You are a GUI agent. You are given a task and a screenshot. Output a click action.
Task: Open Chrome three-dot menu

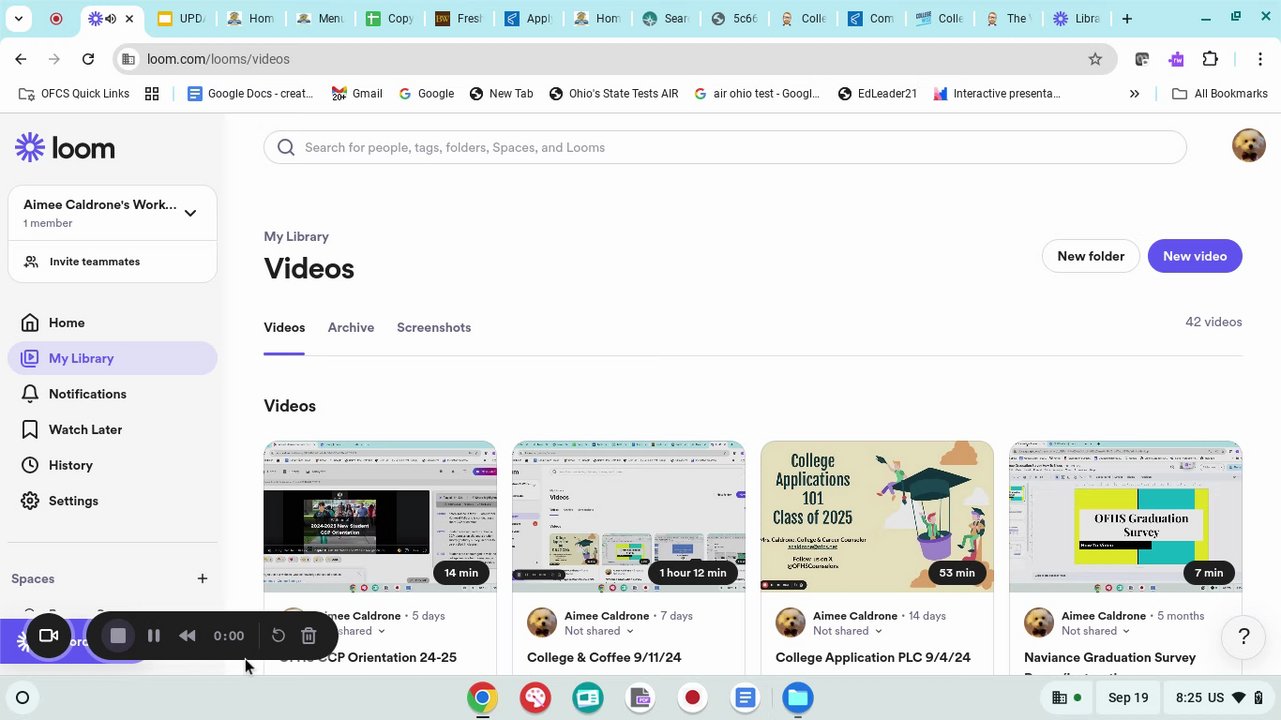click(1260, 59)
